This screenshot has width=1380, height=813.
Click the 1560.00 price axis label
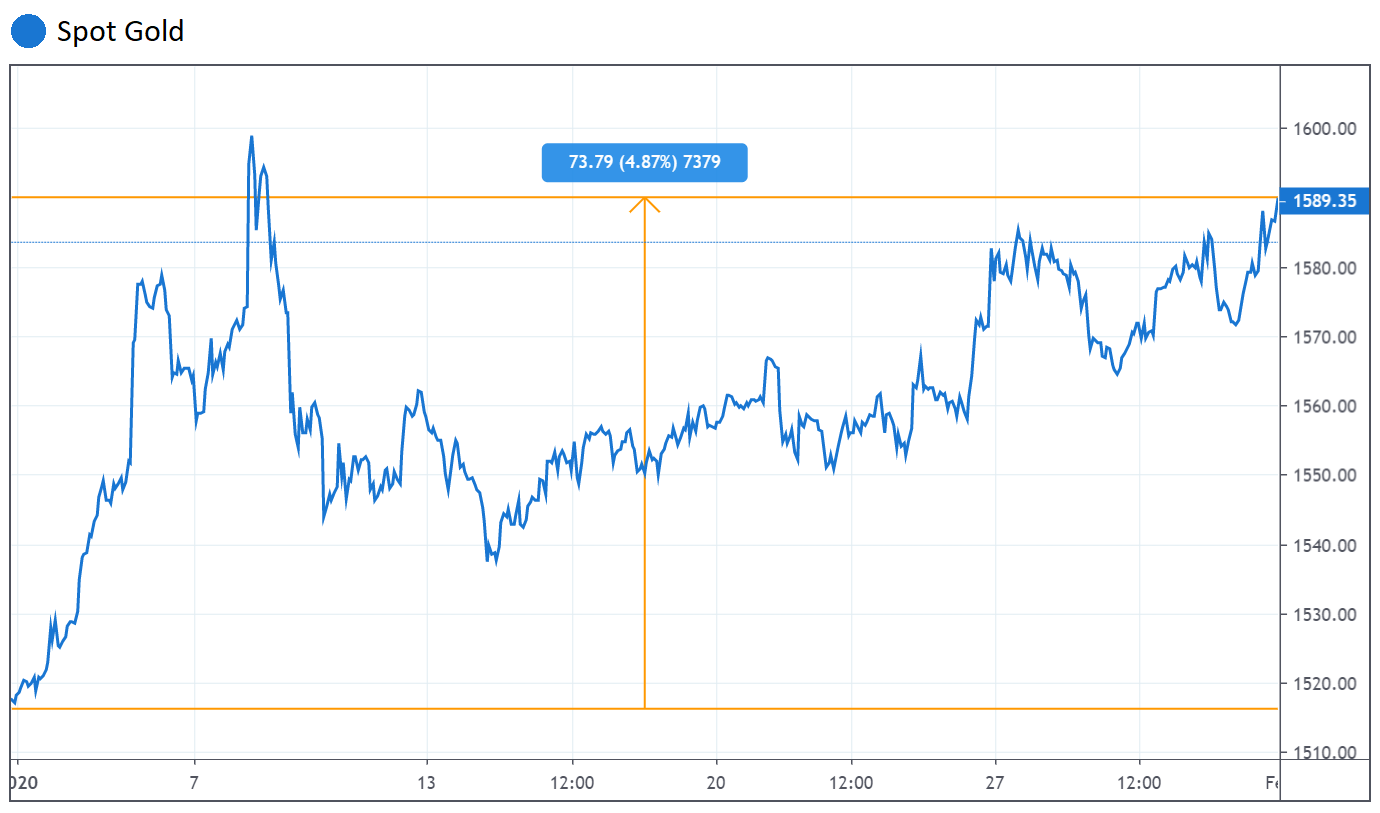click(x=1324, y=406)
